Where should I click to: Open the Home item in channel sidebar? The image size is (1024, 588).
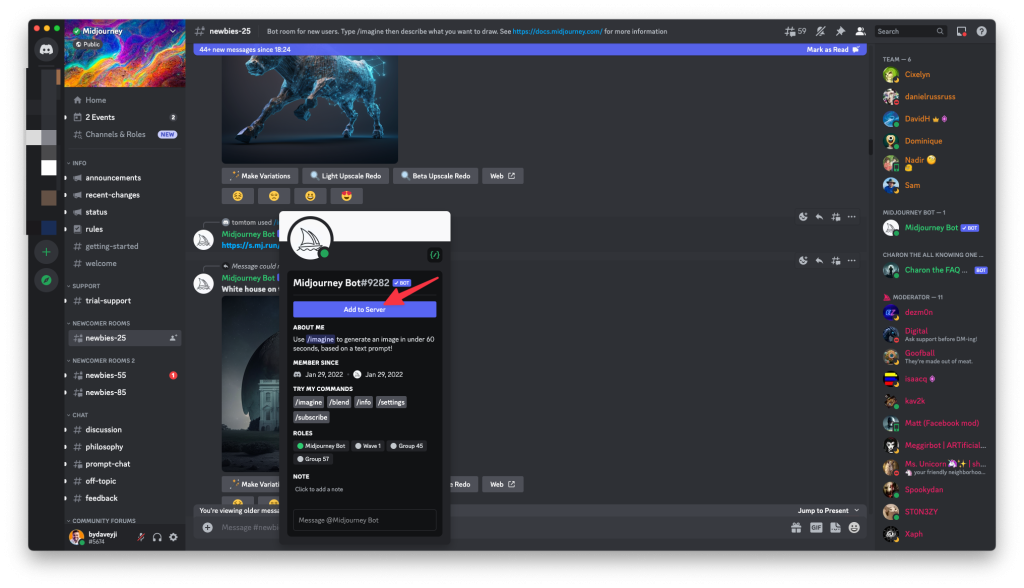coord(124,100)
